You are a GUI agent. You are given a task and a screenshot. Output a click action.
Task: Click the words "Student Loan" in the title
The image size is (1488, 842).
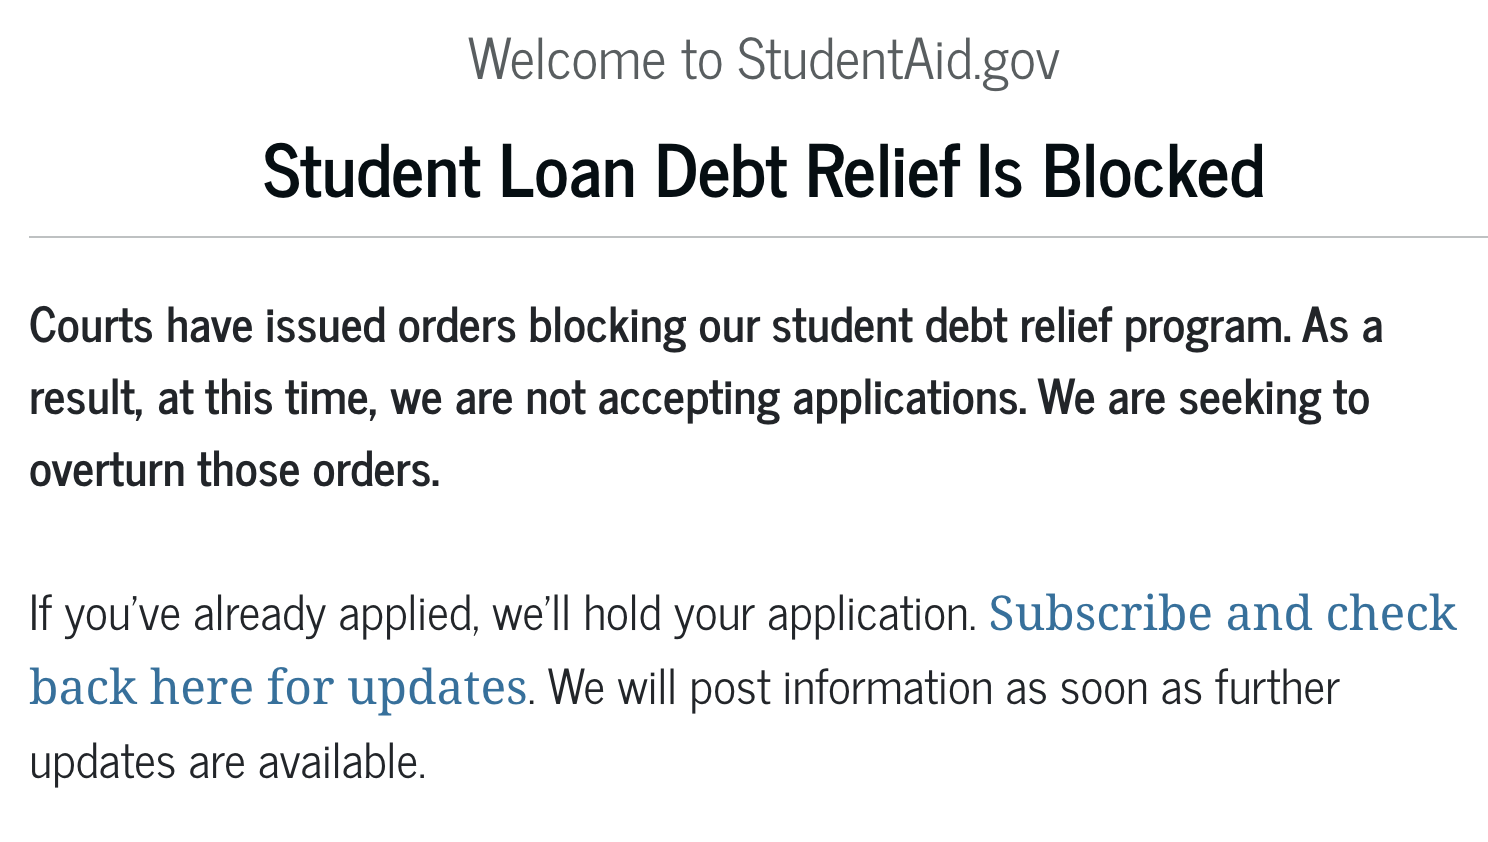coord(450,171)
